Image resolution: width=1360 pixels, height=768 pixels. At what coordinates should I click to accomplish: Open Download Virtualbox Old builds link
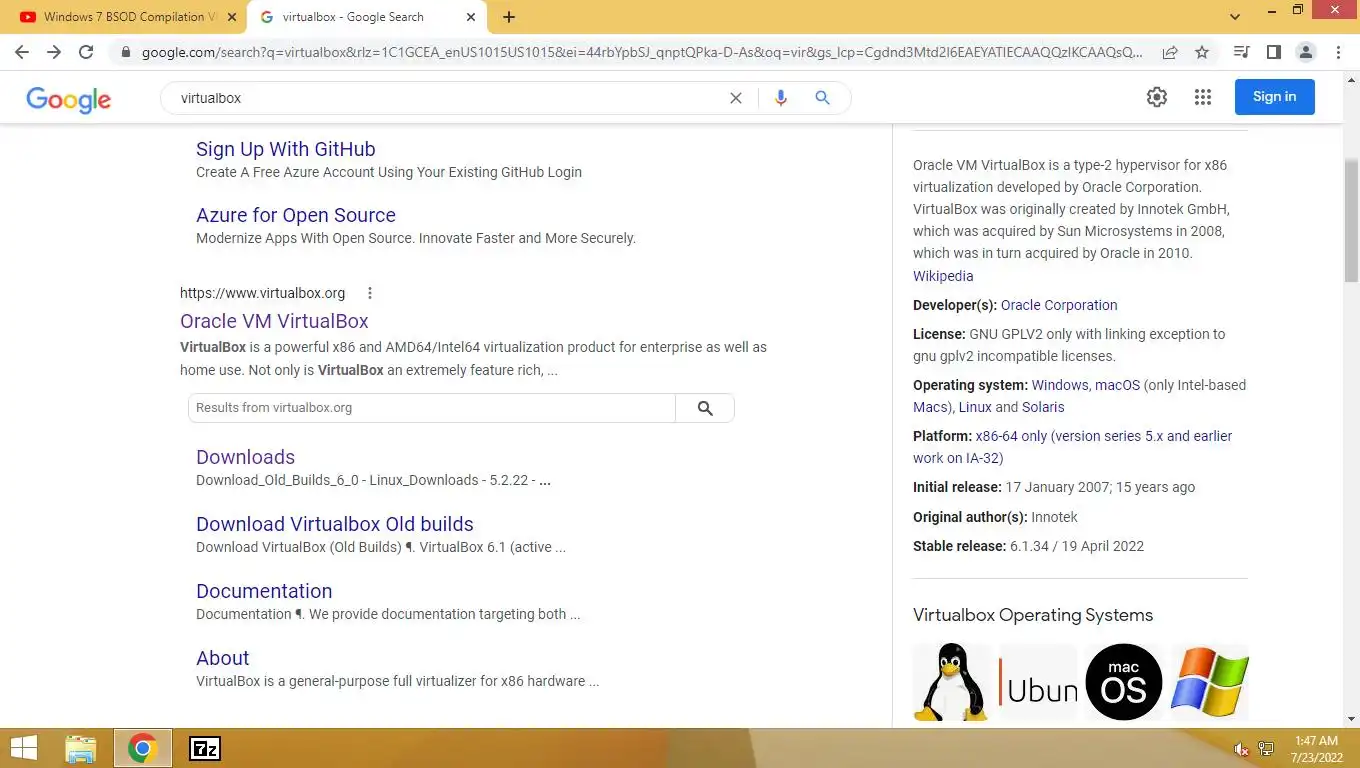[x=335, y=524]
